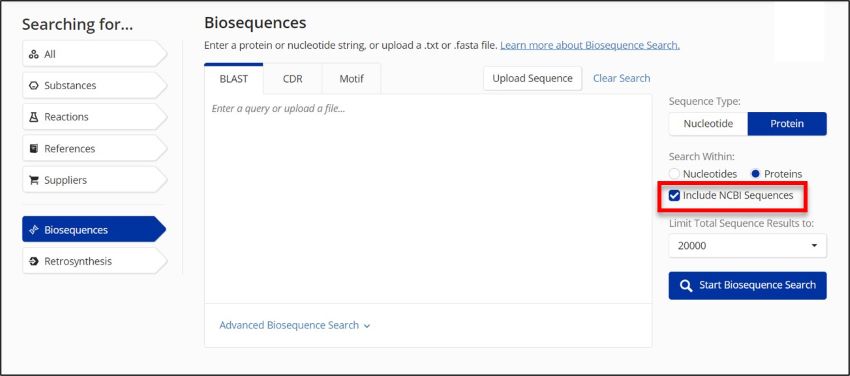Switch Sequence Type to Nucleotide

tap(708, 124)
